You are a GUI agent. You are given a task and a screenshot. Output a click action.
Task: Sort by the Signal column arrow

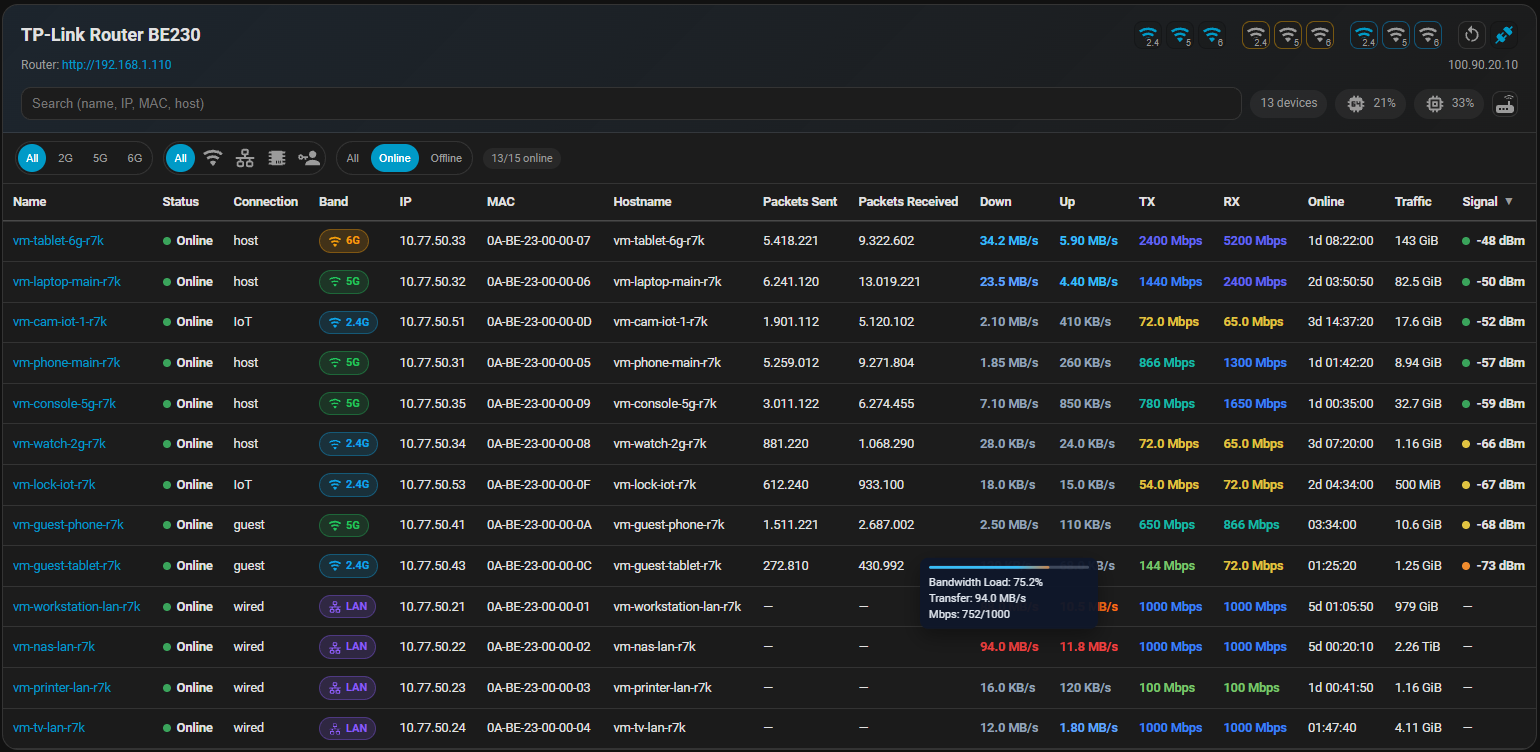[1509, 202]
